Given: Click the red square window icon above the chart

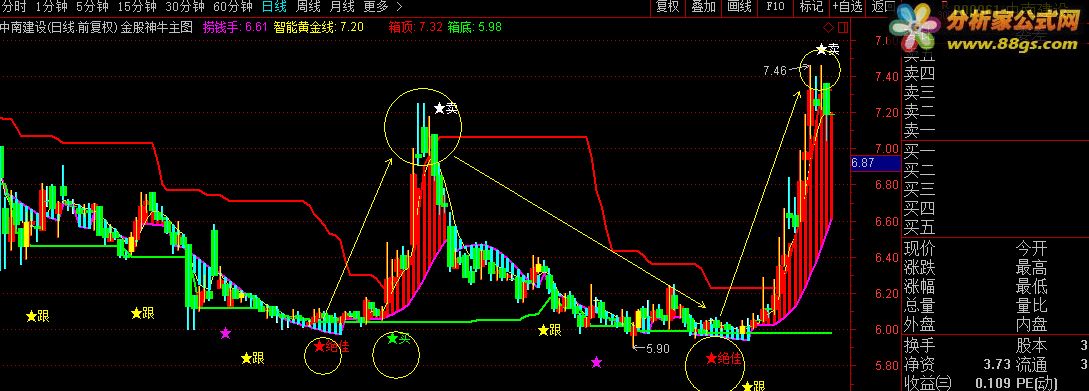Looking at the screenshot, I should tap(842, 27).
